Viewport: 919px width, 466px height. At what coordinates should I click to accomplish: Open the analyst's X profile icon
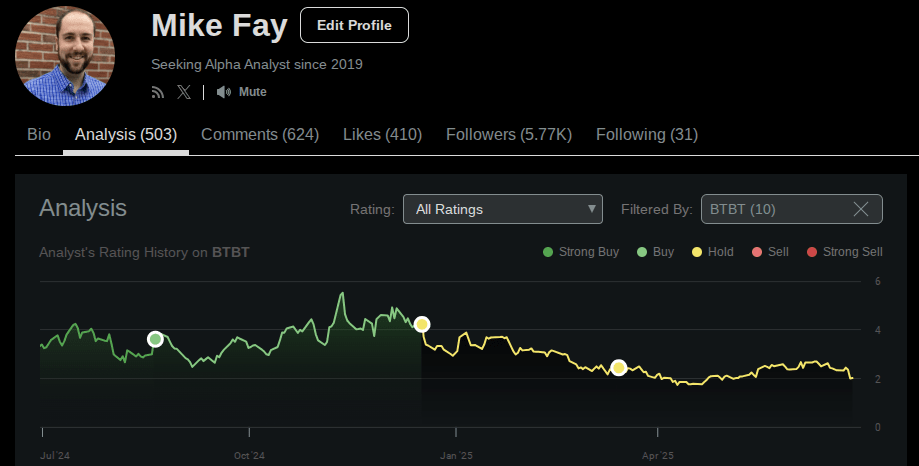click(184, 92)
